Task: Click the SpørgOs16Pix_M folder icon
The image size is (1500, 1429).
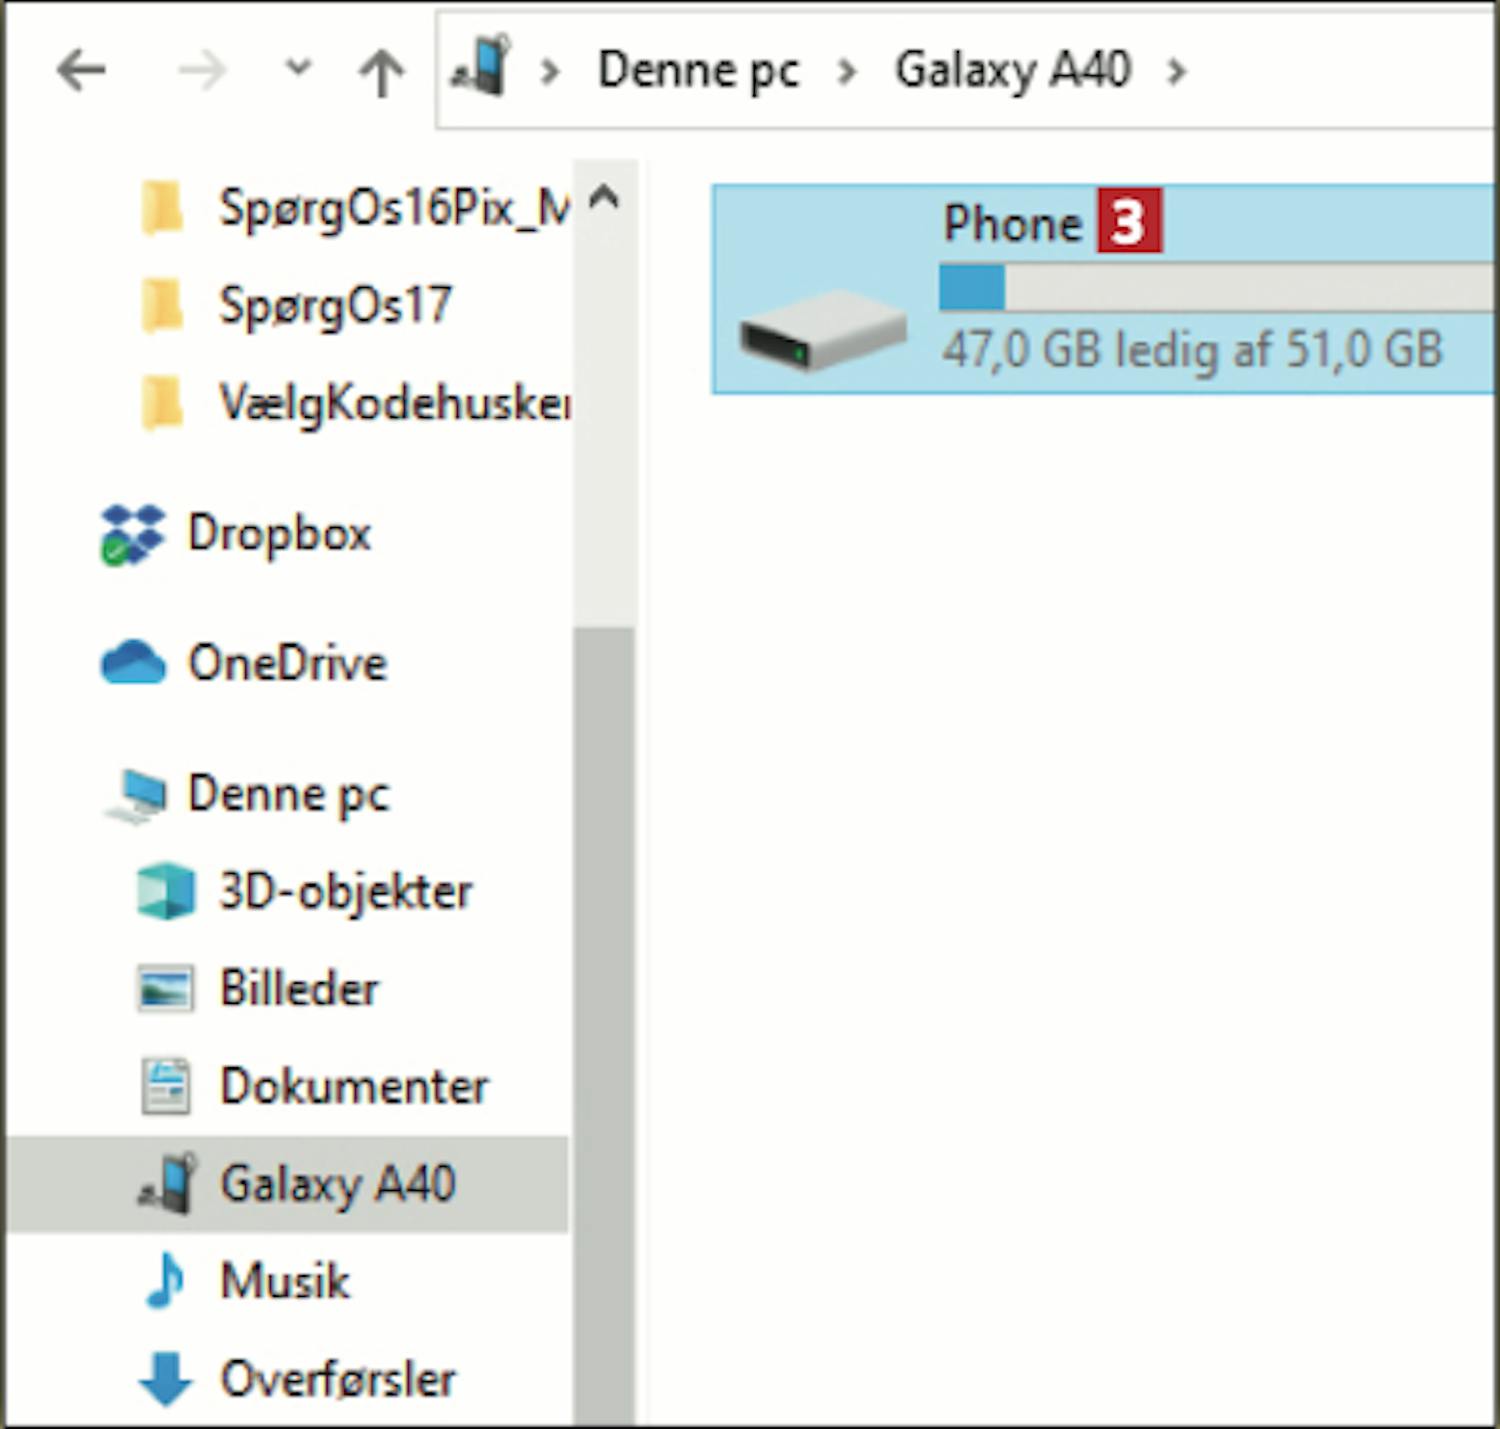Action: (x=161, y=208)
